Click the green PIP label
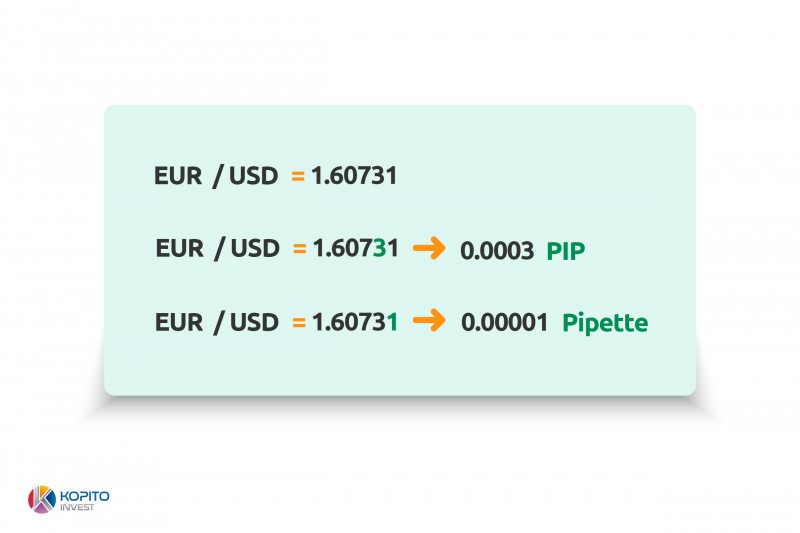The width and height of the screenshot is (800, 533). [566, 251]
